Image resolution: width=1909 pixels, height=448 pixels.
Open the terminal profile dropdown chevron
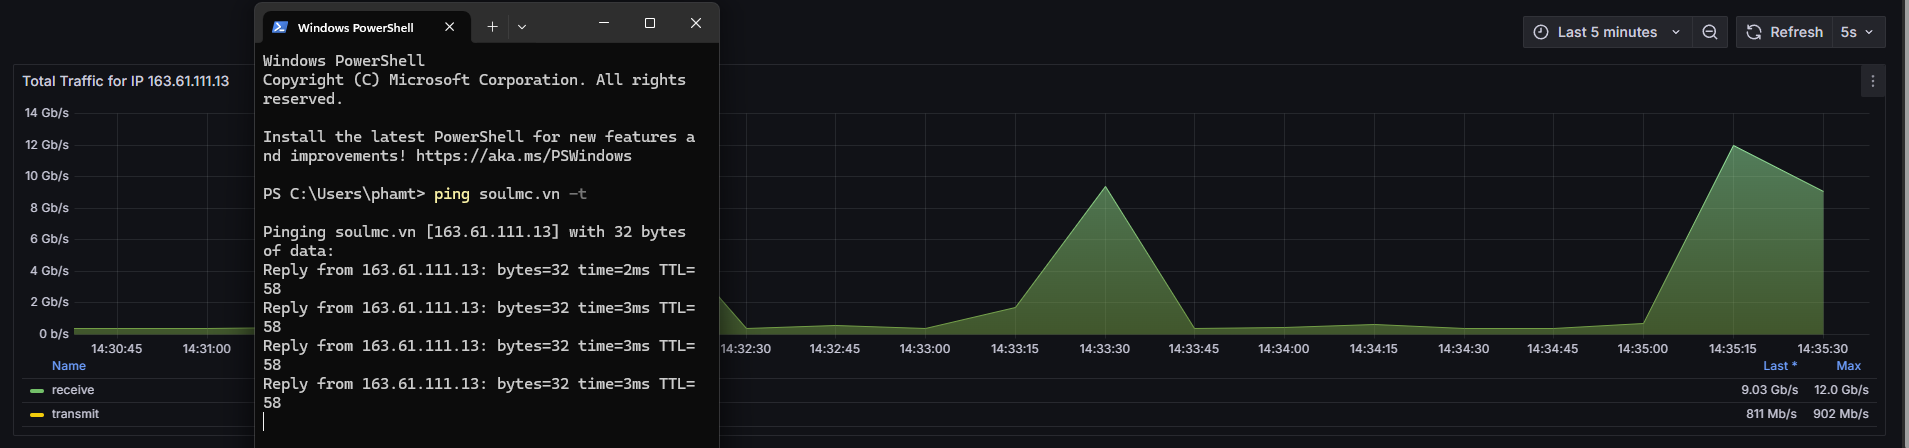(522, 27)
